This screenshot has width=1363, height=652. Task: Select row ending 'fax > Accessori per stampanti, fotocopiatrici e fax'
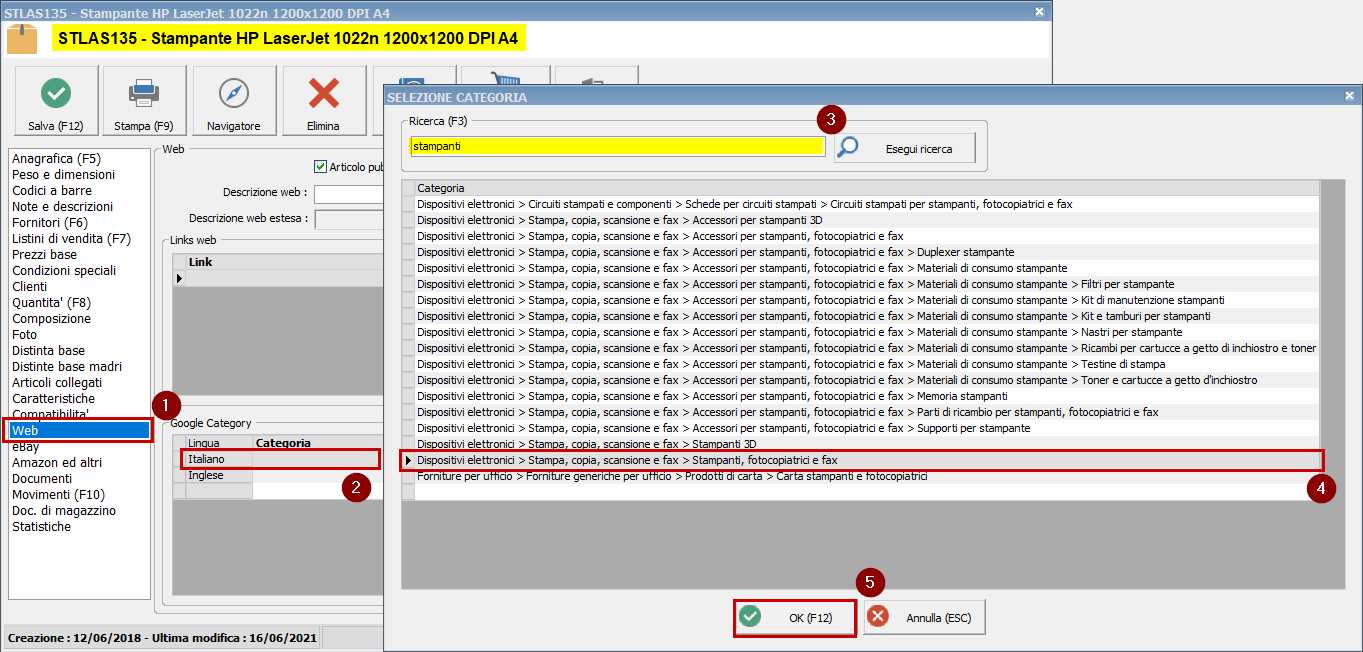pos(867,236)
